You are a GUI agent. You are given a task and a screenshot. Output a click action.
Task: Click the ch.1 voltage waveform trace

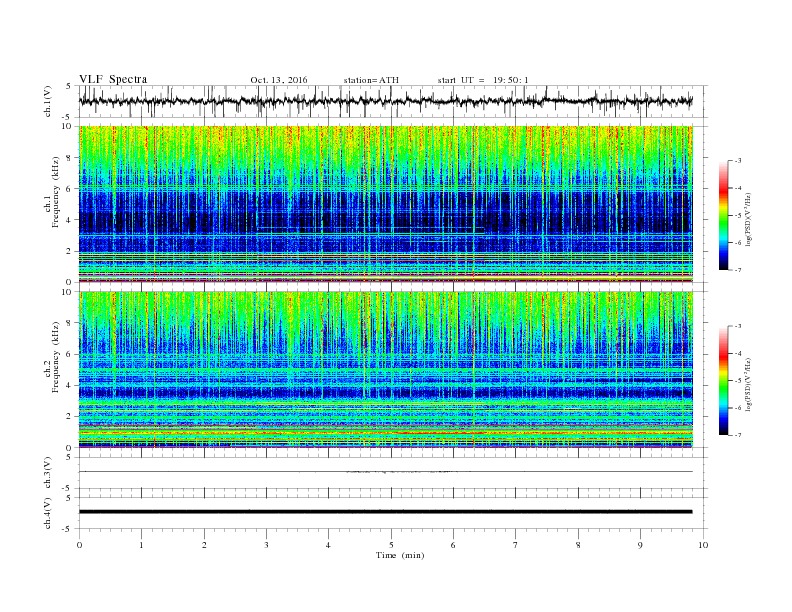[386, 101]
